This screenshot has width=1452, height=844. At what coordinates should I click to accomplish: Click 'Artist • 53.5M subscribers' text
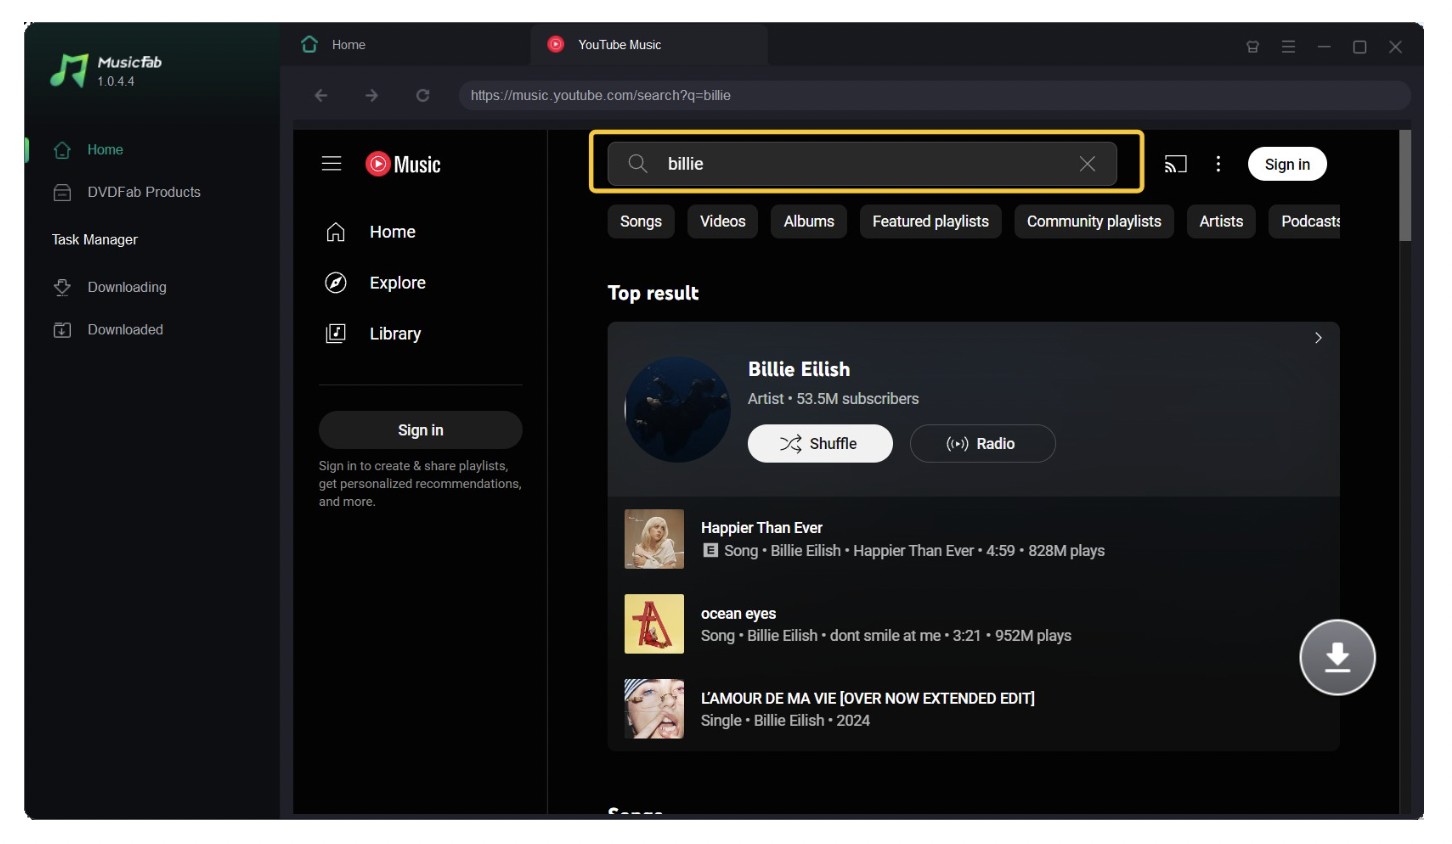833,399
